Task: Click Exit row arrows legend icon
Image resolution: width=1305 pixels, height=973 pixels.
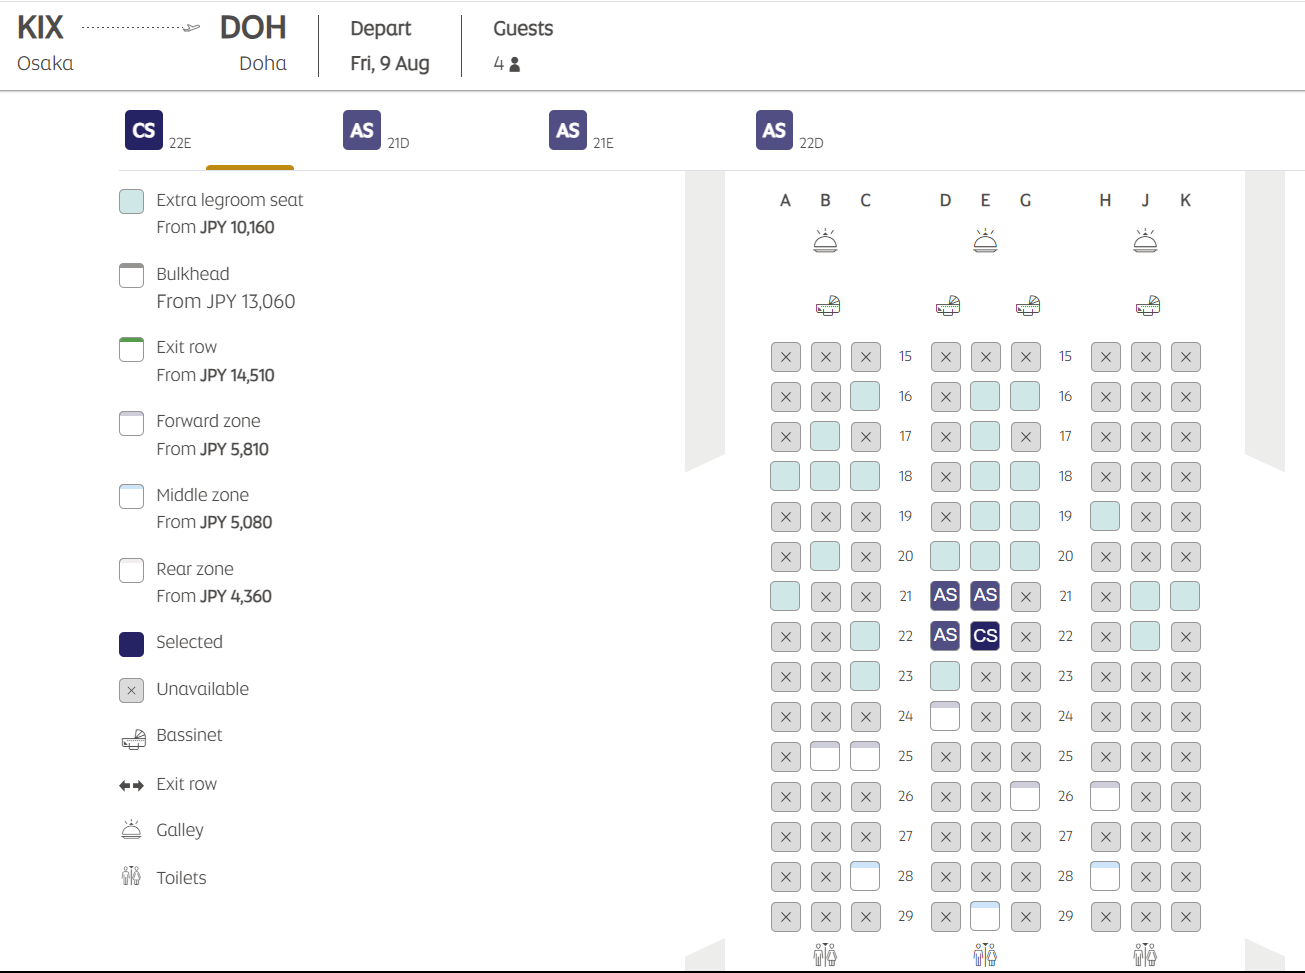Action: point(131,786)
